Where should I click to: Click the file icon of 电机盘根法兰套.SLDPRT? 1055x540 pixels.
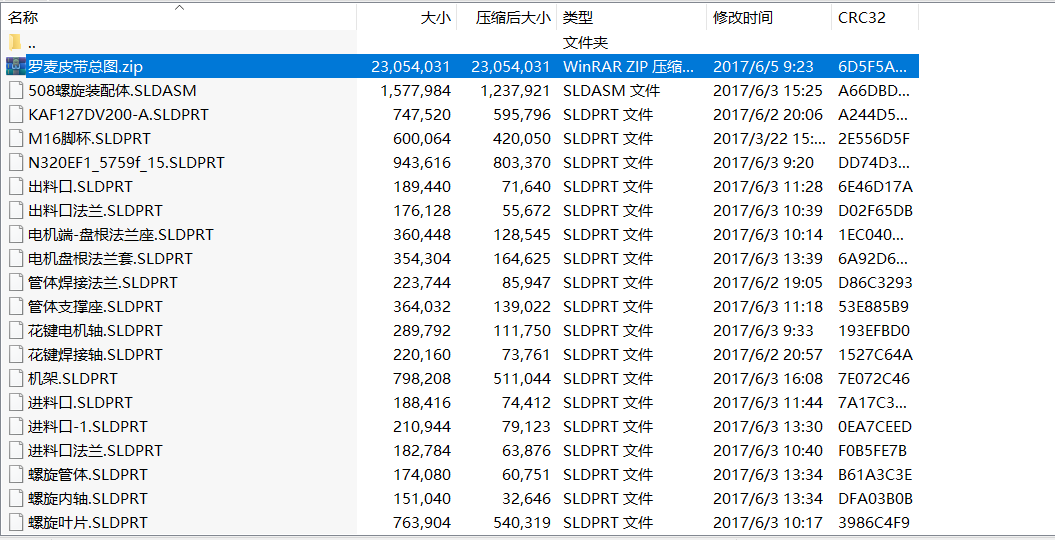pyautogui.click(x=16, y=258)
